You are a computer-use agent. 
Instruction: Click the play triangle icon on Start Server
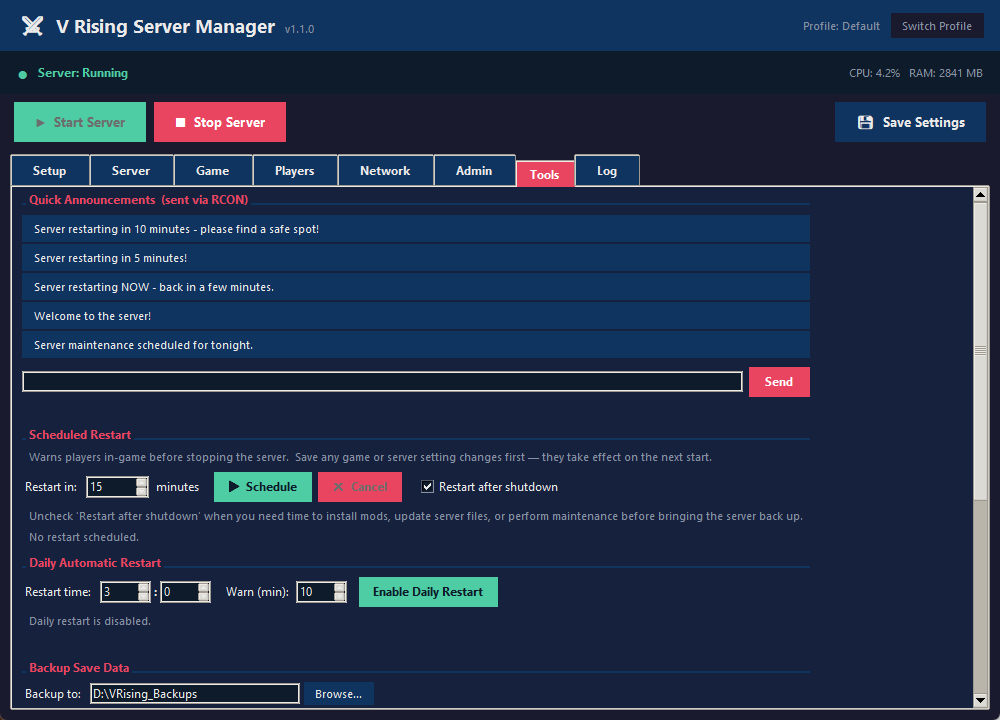[40, 122]
